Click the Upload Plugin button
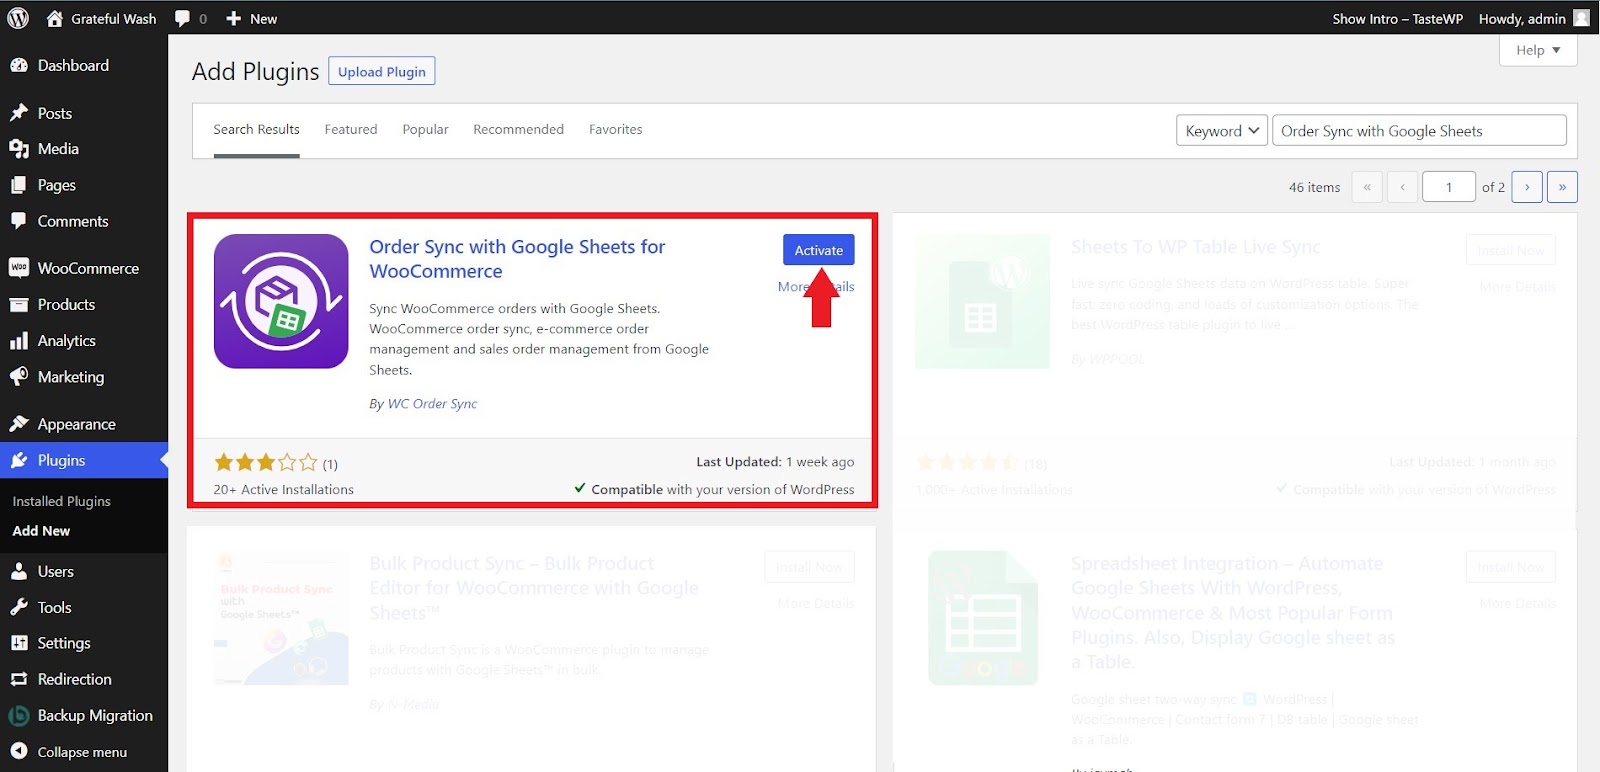 [382, 71]
